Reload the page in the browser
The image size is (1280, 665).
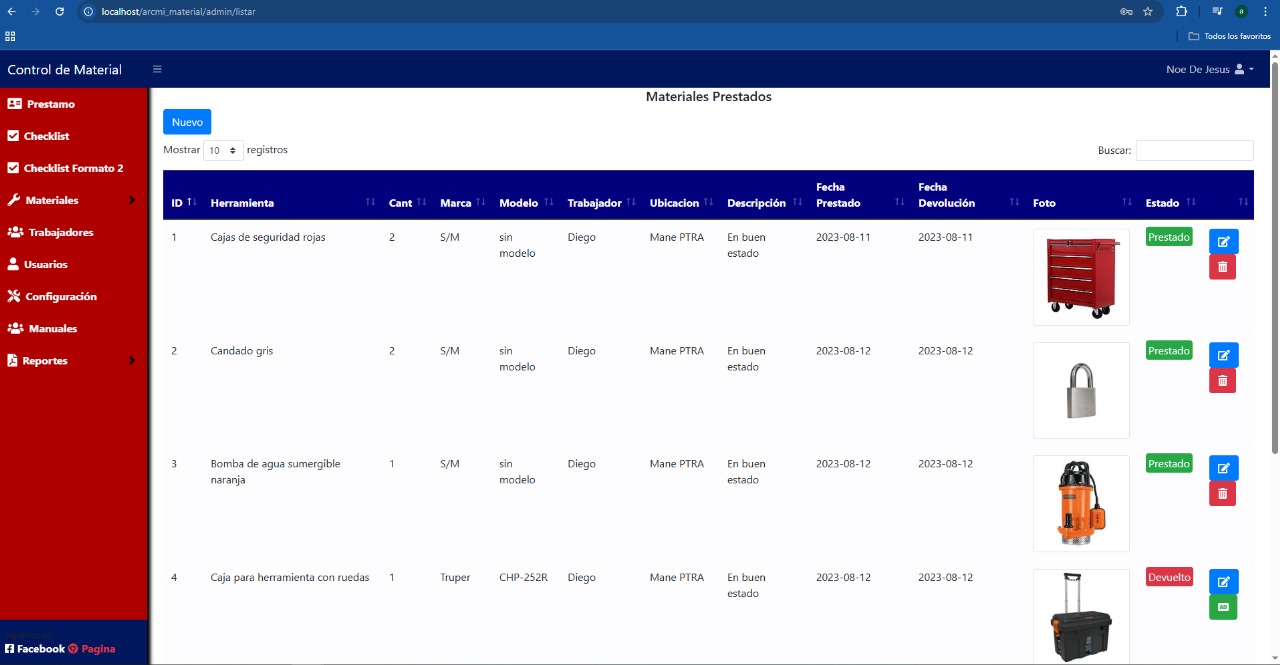point(60,12)
